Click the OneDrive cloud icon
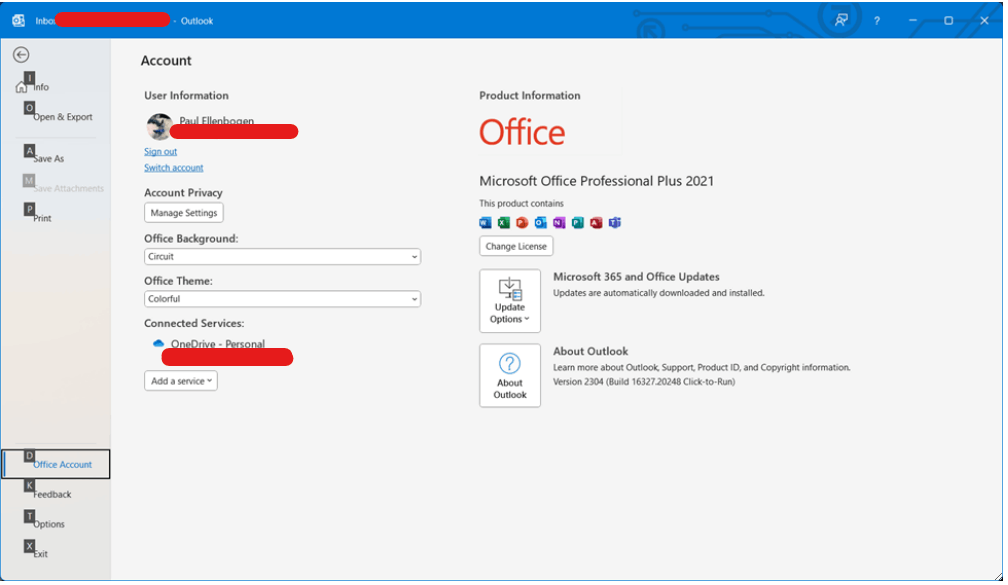 click(x=158, y=344)
